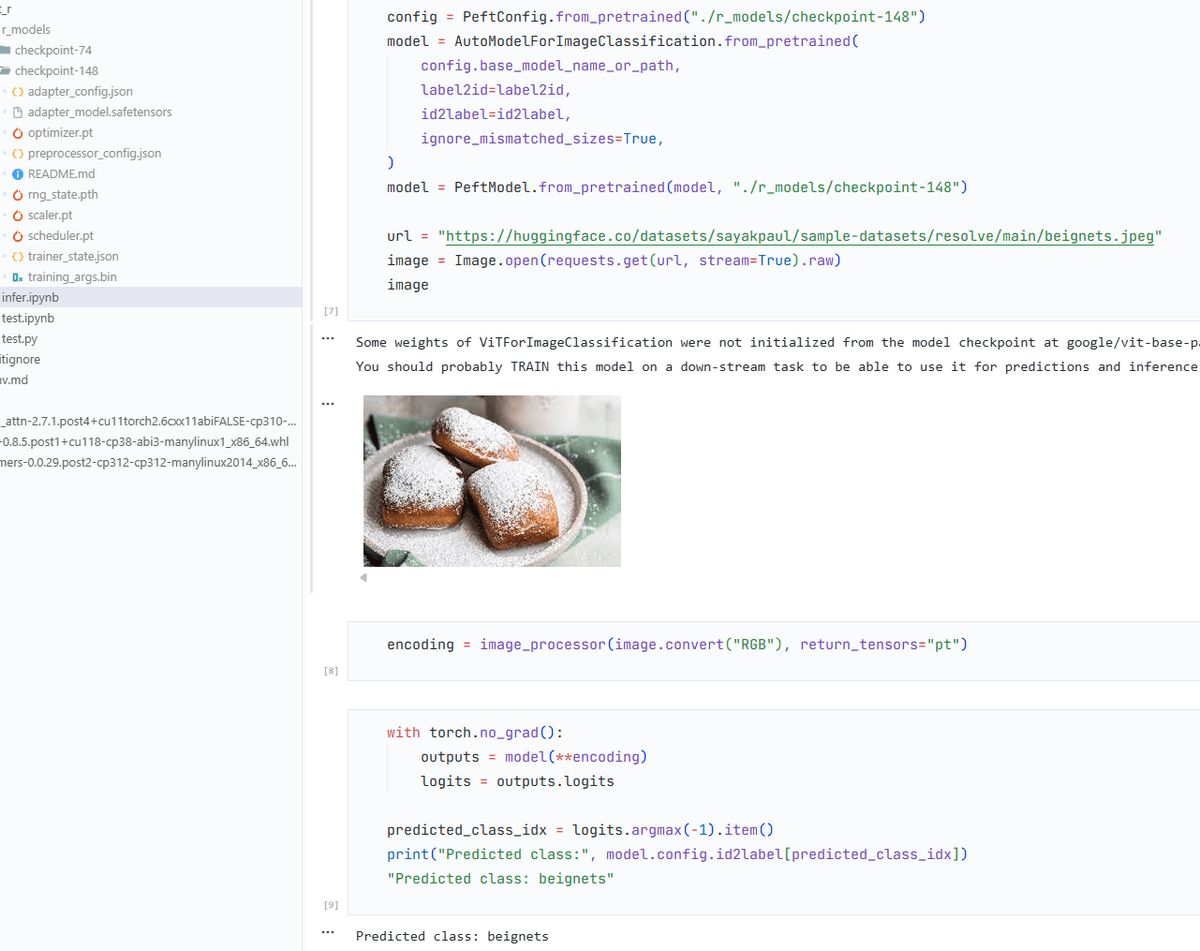This screenshot has height=951, width=1200.
Task: Click the training_args.bin binary file icon
Action: (18, 277)
